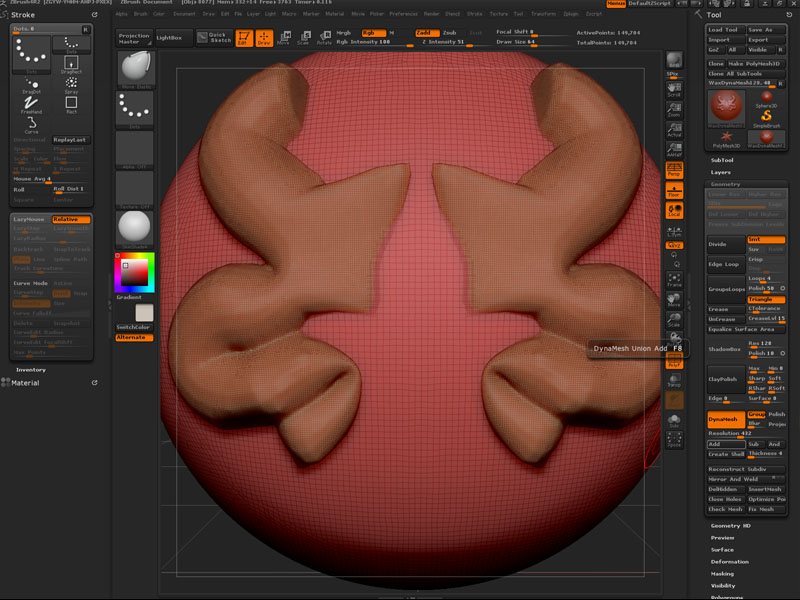This screenshot has height=600, width=800.
Task: Toggle the Rgb paint mode
Action: 373,33
